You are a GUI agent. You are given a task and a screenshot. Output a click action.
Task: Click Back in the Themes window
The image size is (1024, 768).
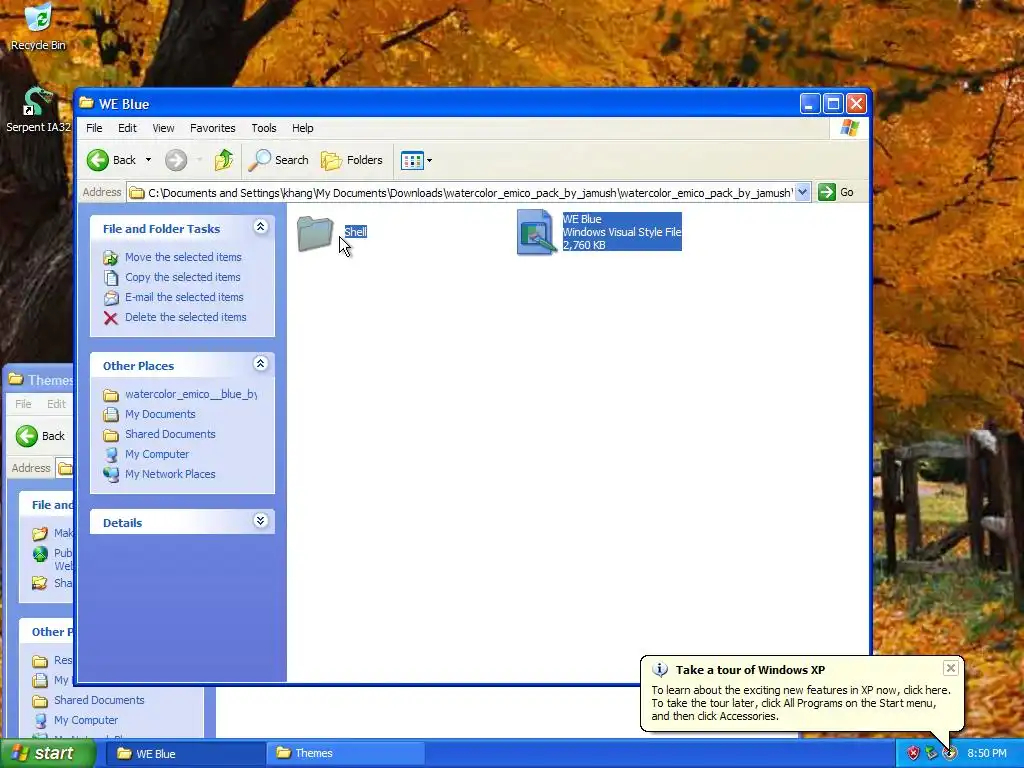40,436
